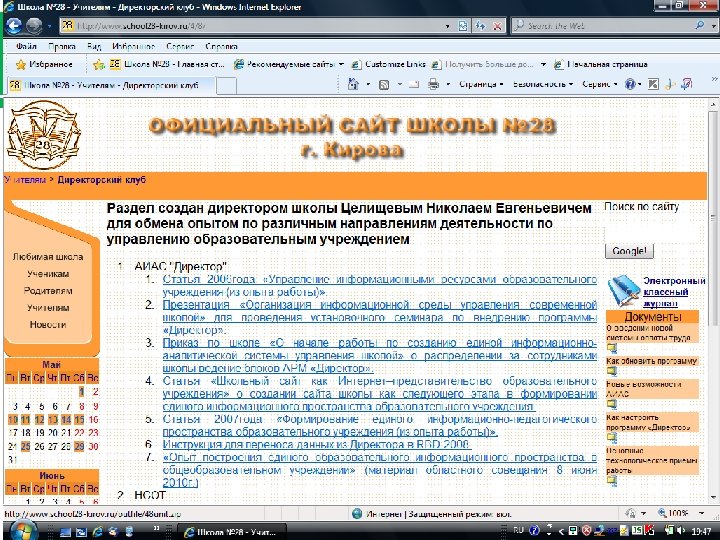Image resolution: width=720 pixels, height=540 pixels.
Task: Open the Сервис menu in menu bar
Action: 180,46
